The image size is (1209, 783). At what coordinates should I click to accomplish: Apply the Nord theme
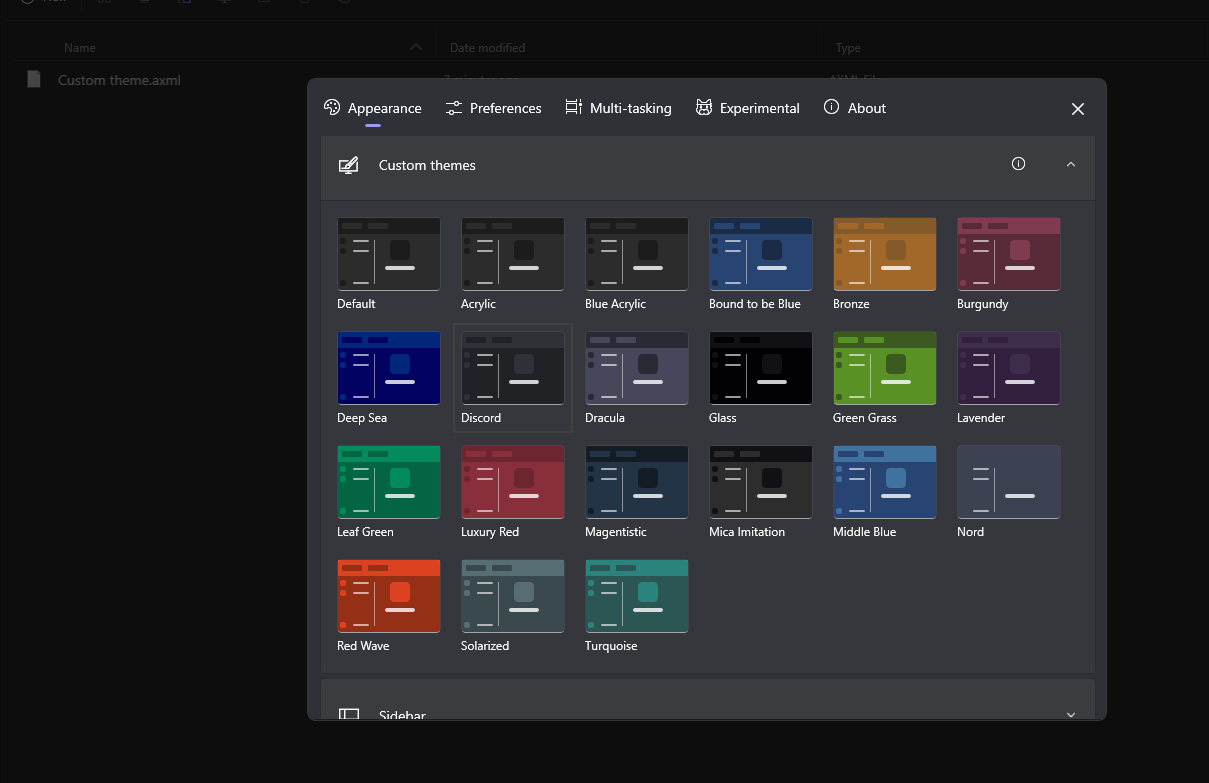(x=1008, y=482)
